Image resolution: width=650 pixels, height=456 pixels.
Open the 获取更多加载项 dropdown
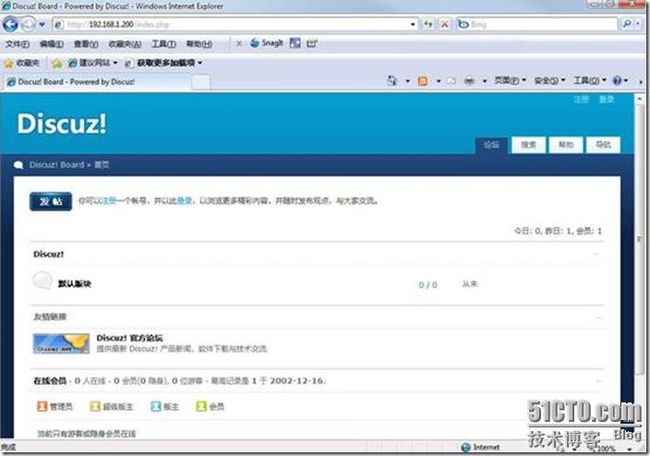pos(164,63)
